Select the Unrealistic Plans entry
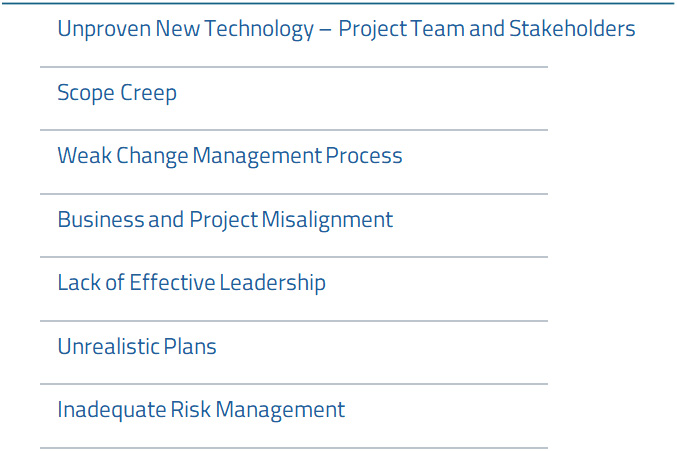Image resolution: width=677 pixels, height=451 pixels. [x=137, y=347]
